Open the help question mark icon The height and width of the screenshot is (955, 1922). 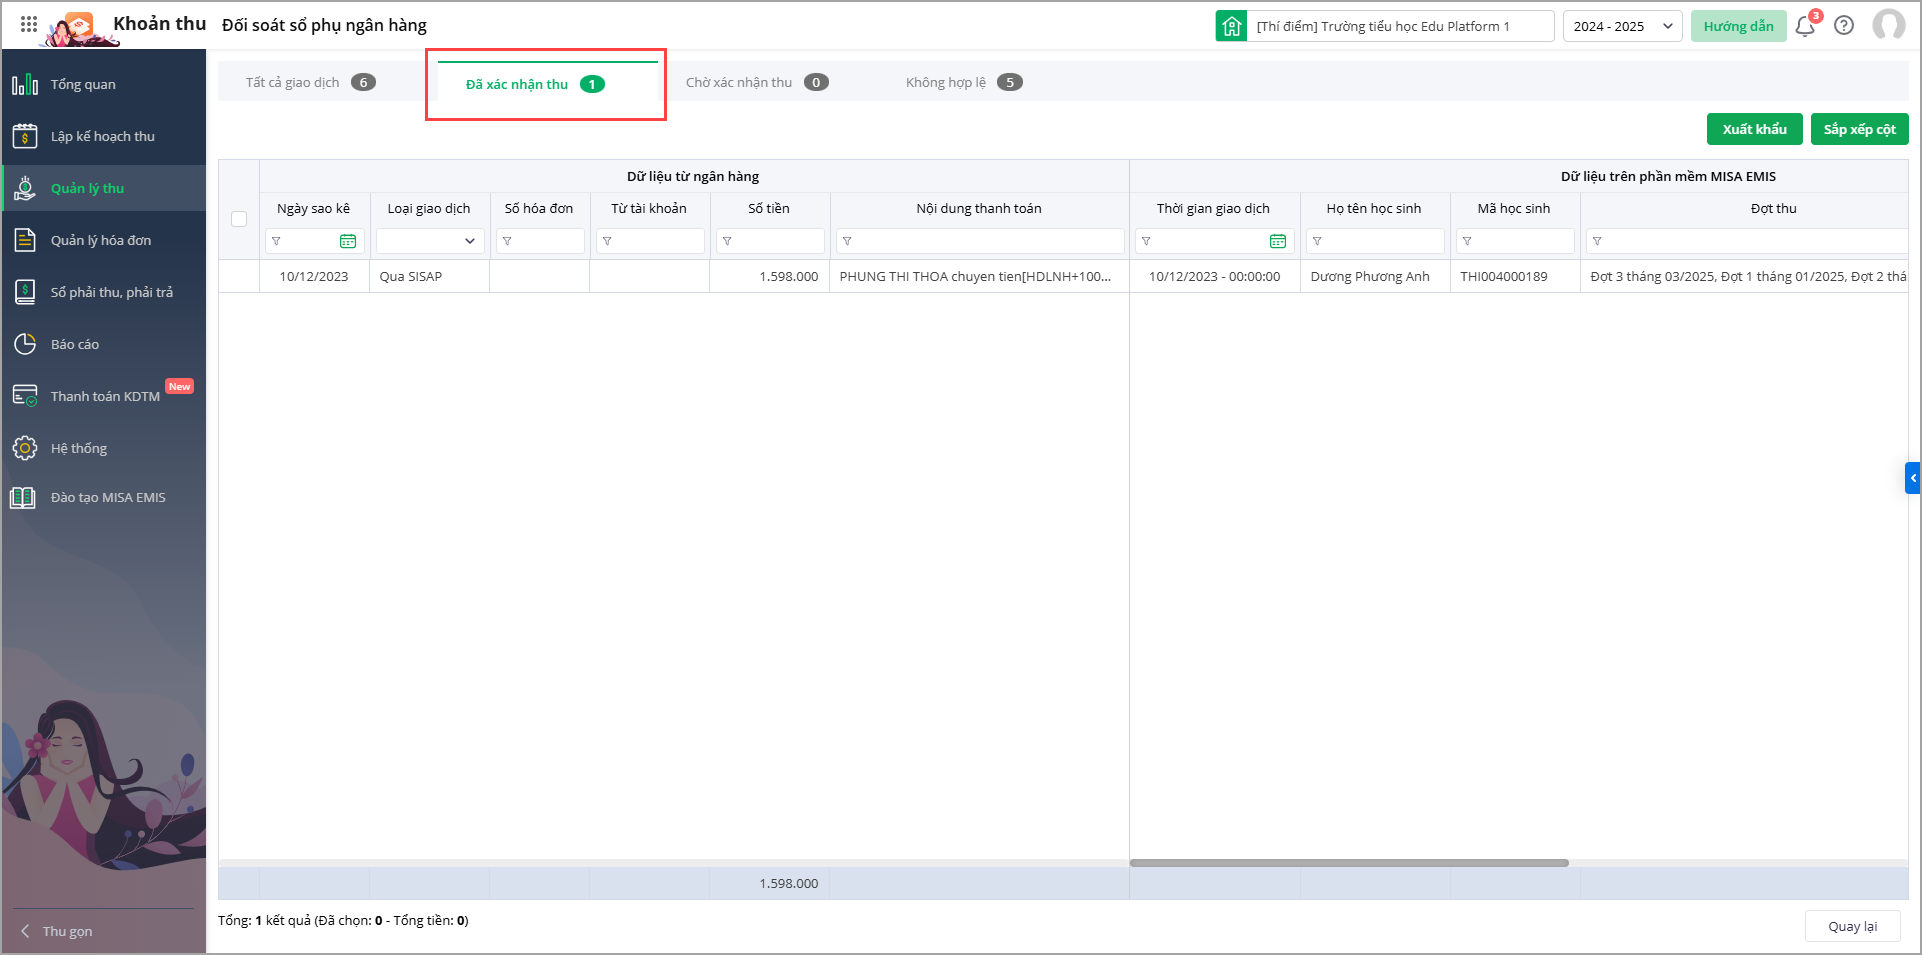click(1844, 26)
